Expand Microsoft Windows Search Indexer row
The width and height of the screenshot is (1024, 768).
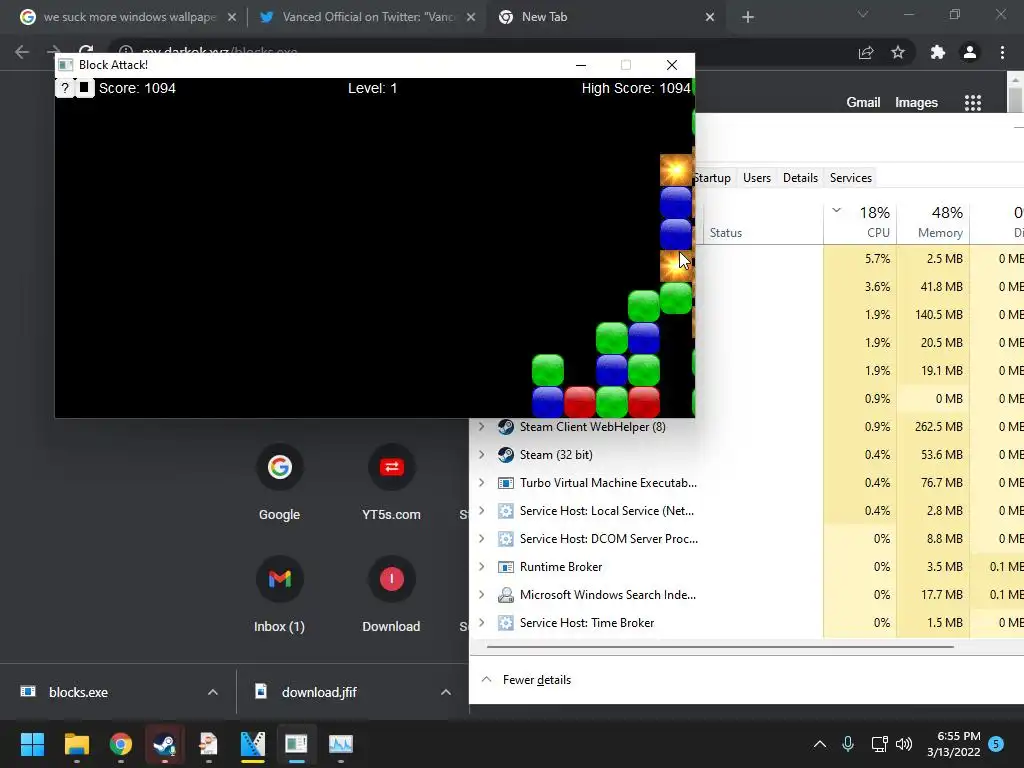(x=482, y=595)
